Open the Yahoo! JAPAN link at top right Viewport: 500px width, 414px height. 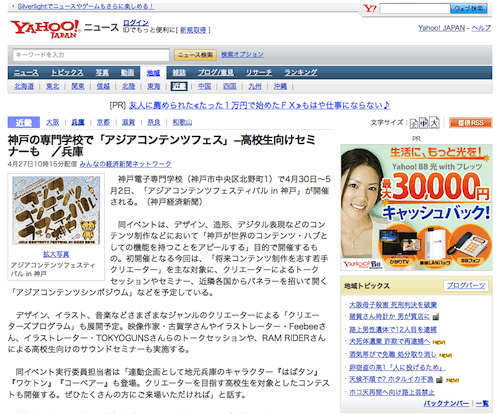point(442,28)
